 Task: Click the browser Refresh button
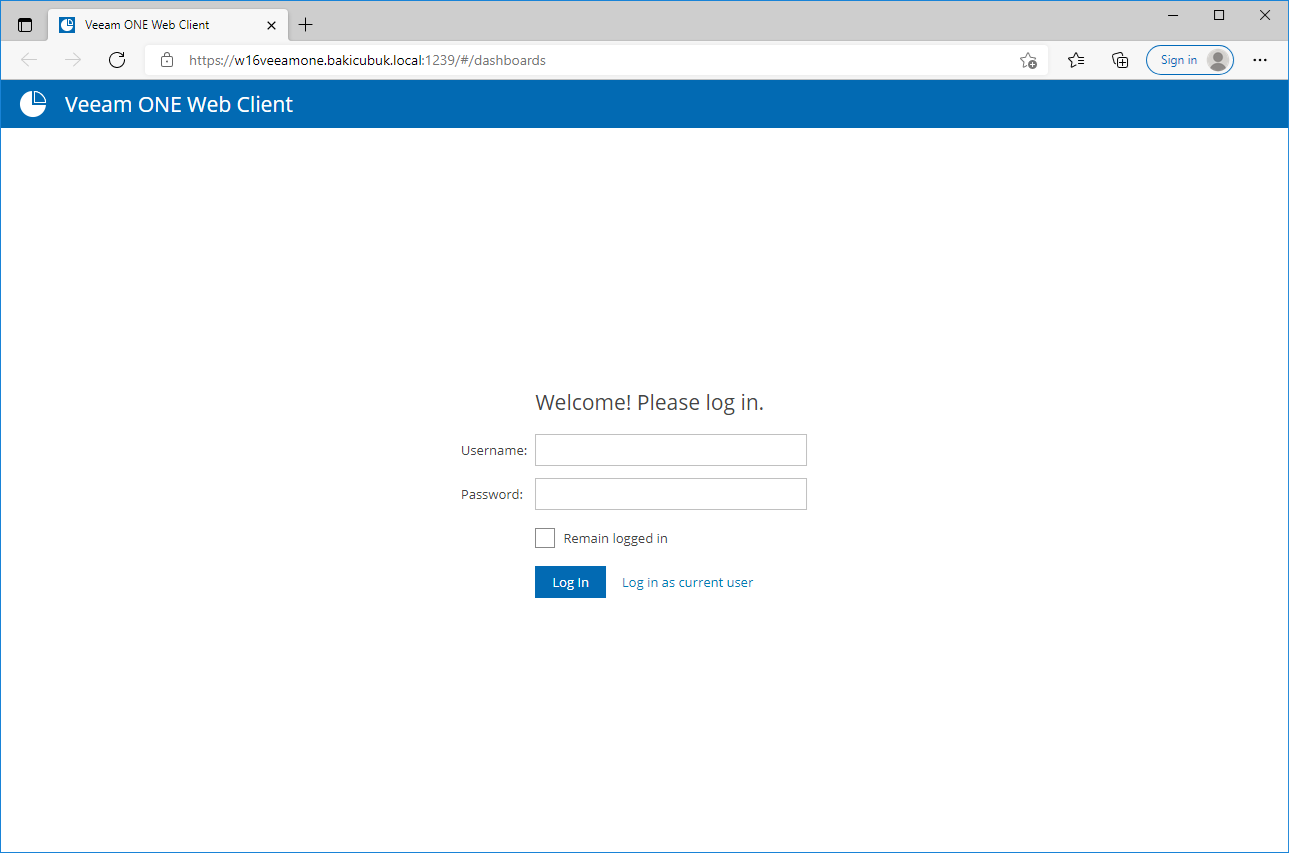tap(117, 60)
